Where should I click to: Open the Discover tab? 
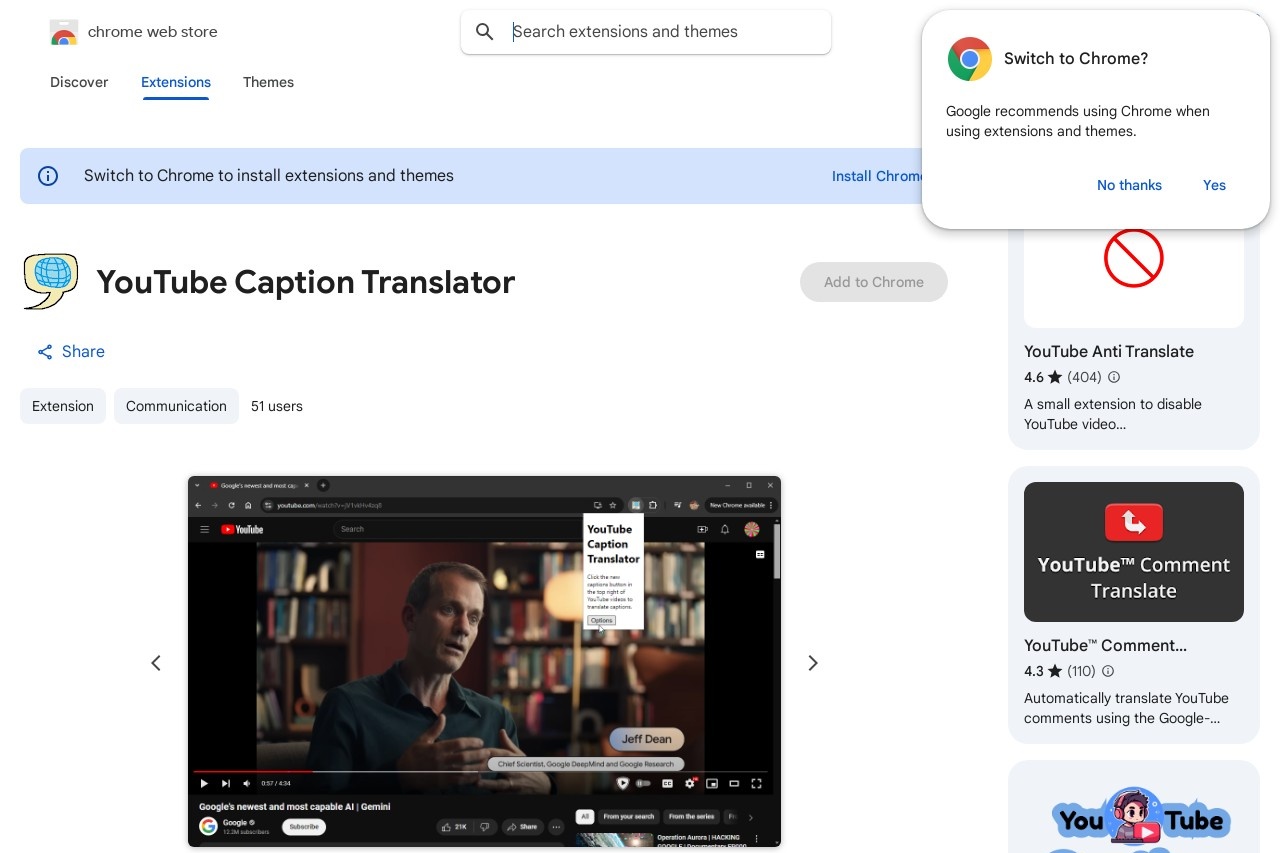click(x=79, y=82)
